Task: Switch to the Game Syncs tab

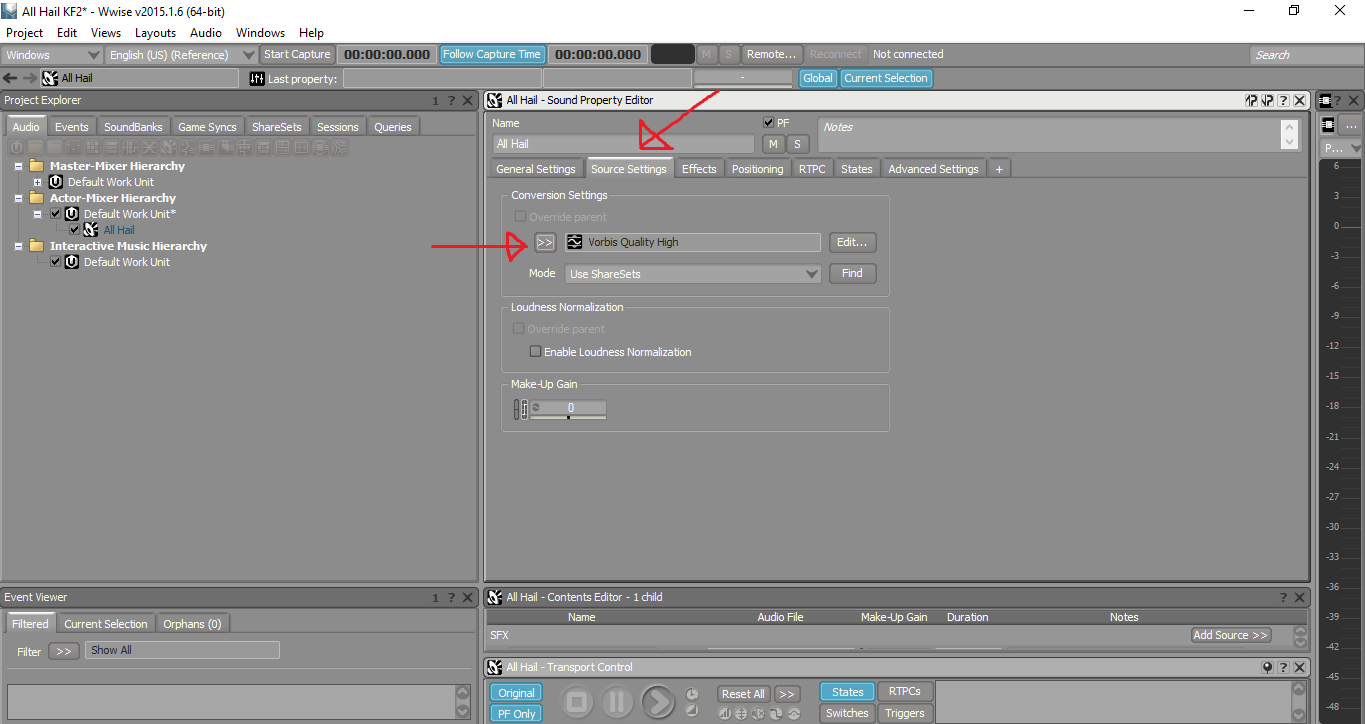Action: [x=208, y=127]
